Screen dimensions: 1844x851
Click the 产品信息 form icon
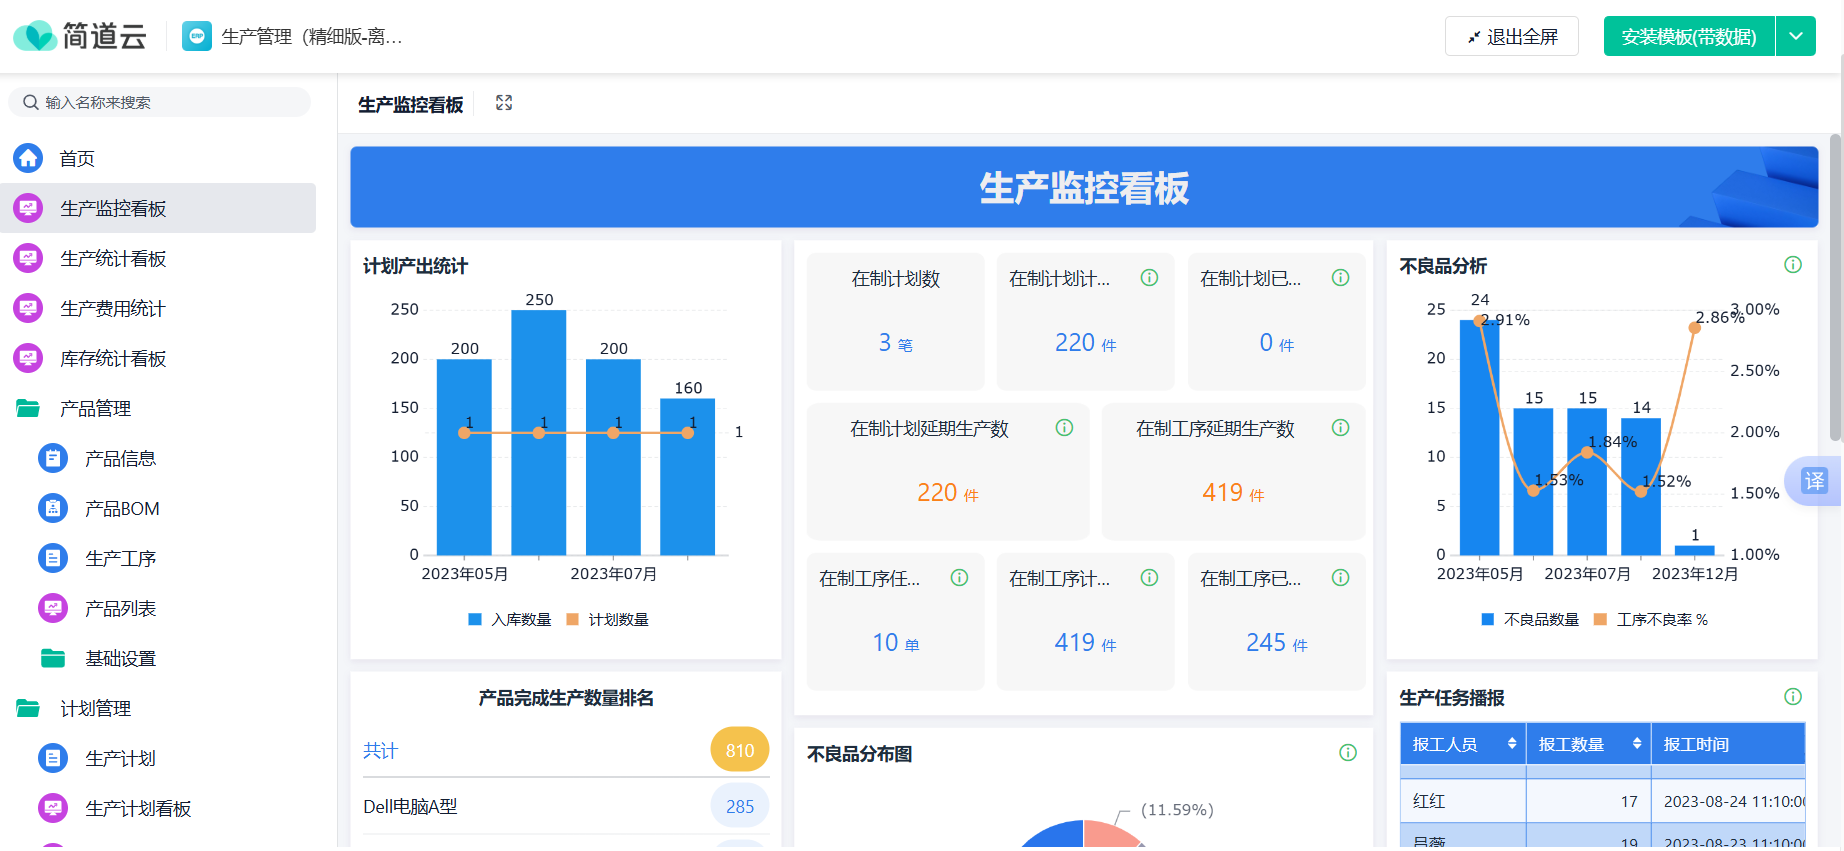[x=53, y=458]
